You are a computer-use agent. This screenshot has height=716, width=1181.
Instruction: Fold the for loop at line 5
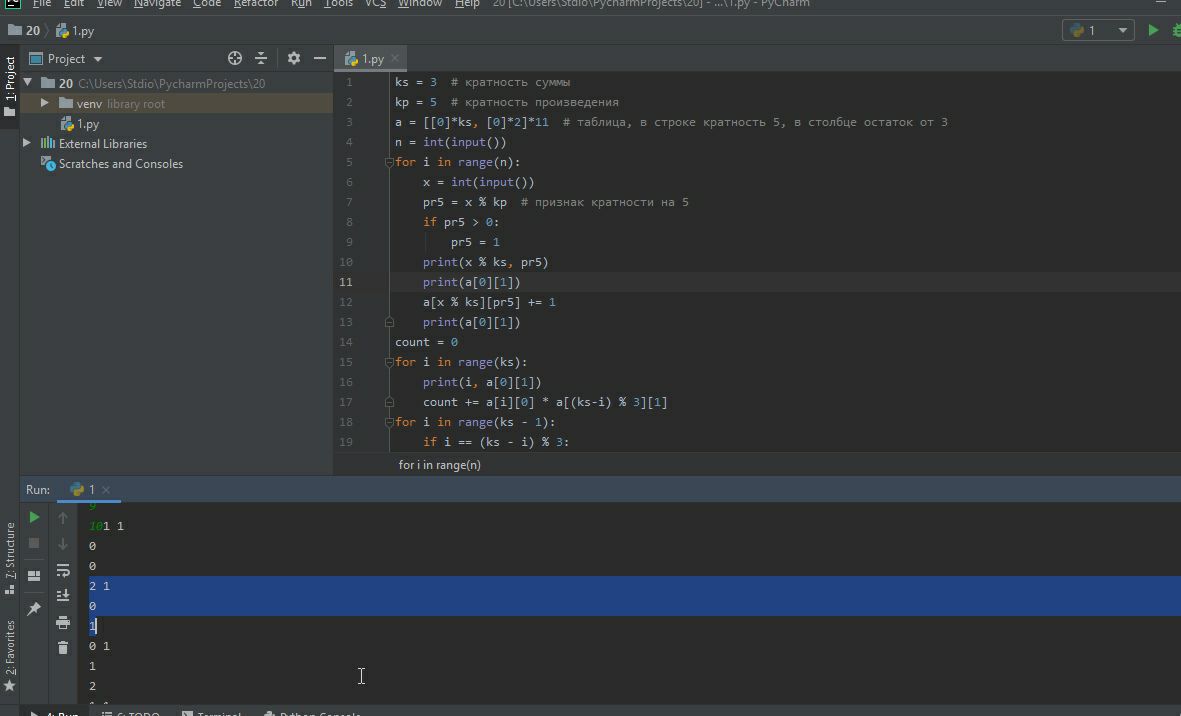coord(389,162)
